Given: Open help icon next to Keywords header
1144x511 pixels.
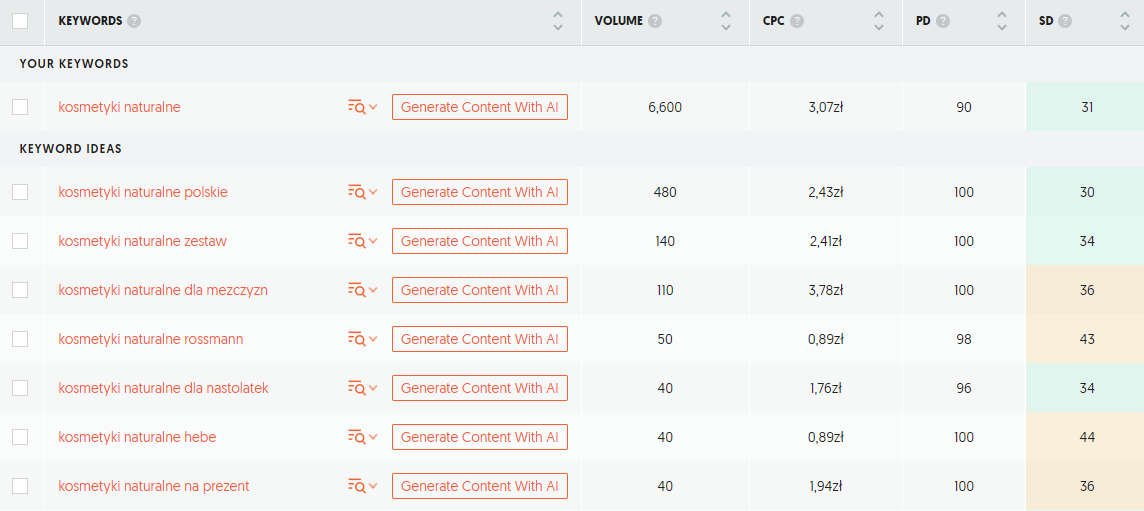Looking at the screenshot, I should point(134,21).
